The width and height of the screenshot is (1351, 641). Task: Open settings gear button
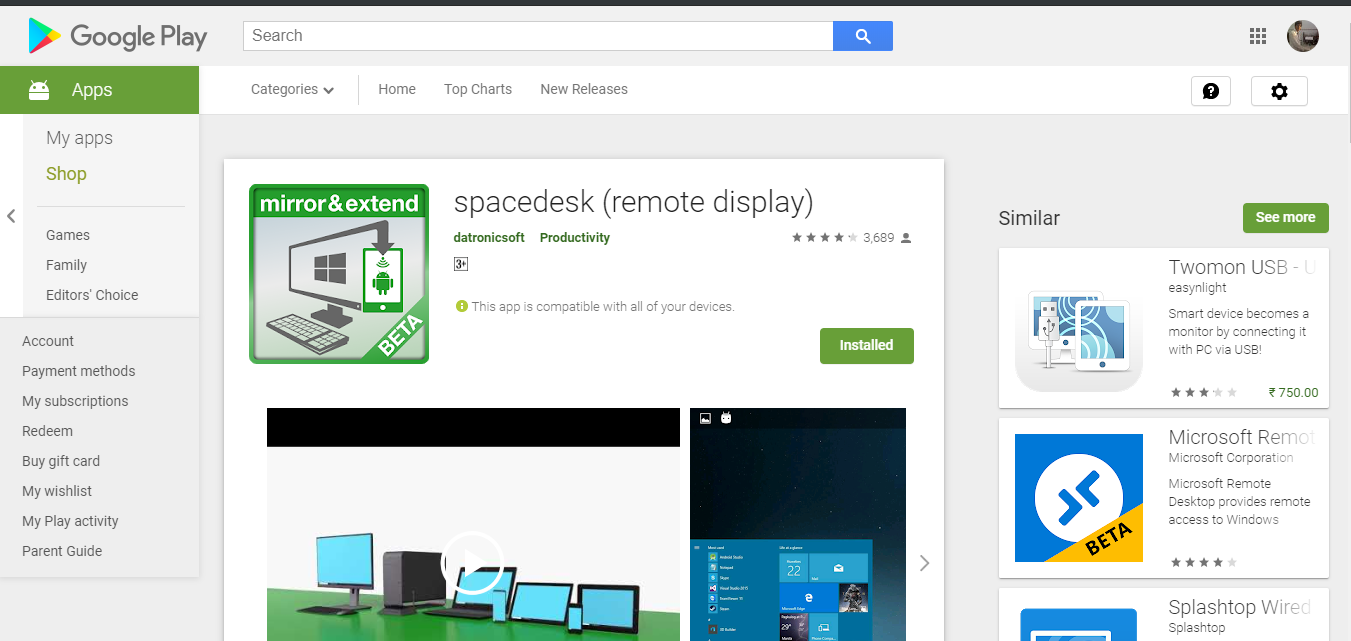point(1279,91)
